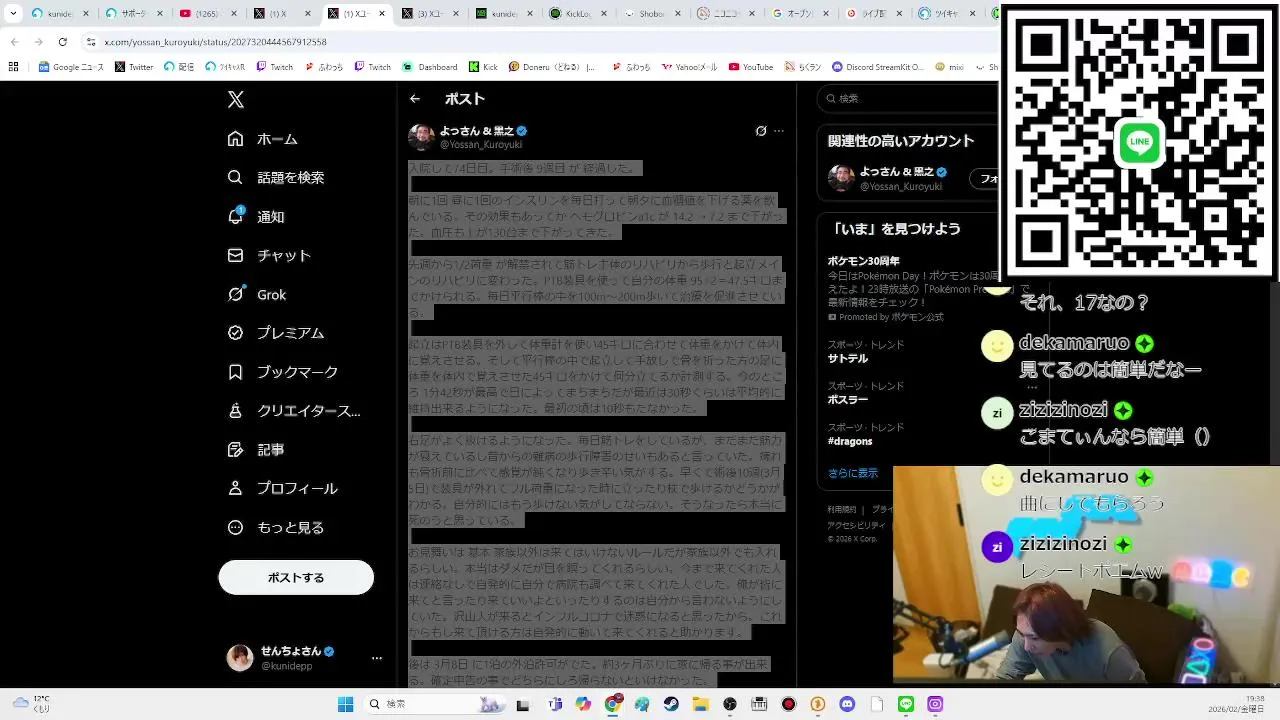Click the address bar URL
This screenshot has height=720, width=1280.
(215, 42)
